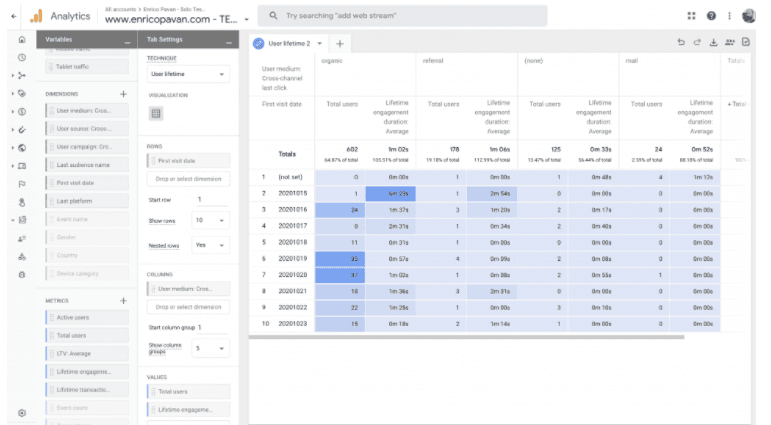Image resolution: width=771 pixels, height=425 pixels.
Task: Download the exploration data
Action: coord(713,43)
